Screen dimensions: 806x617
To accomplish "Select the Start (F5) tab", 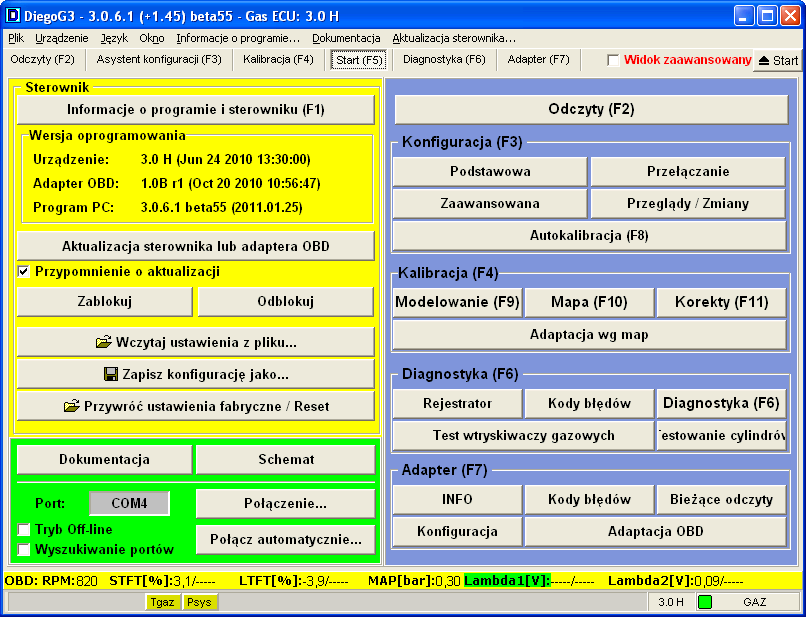I will click(x=359, y=60).
